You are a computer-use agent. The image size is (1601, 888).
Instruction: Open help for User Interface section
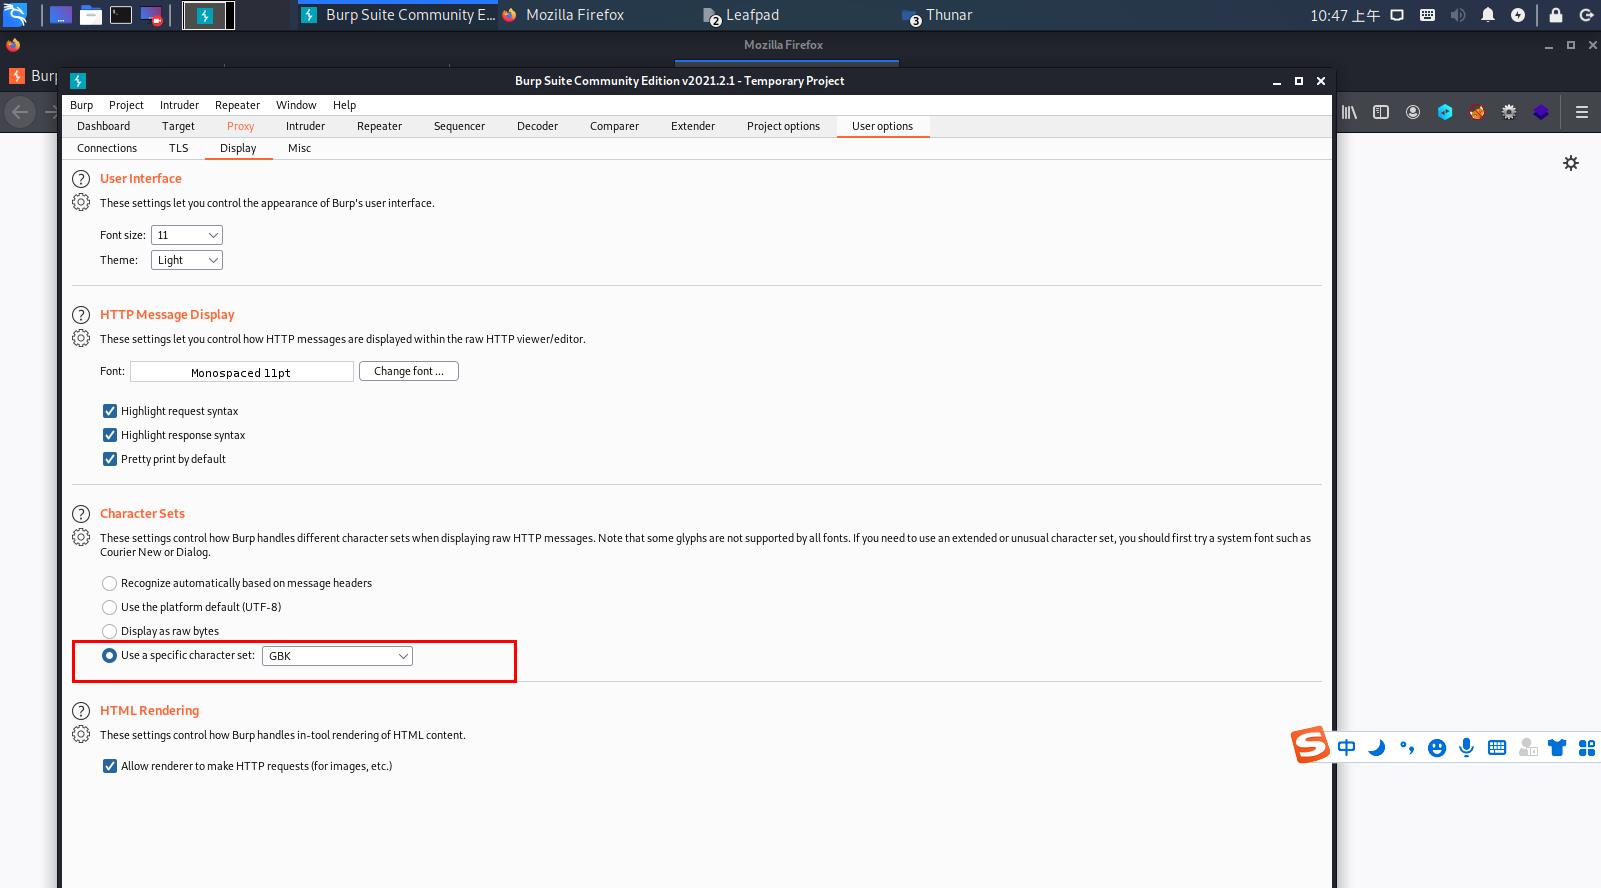coord(81,179)
